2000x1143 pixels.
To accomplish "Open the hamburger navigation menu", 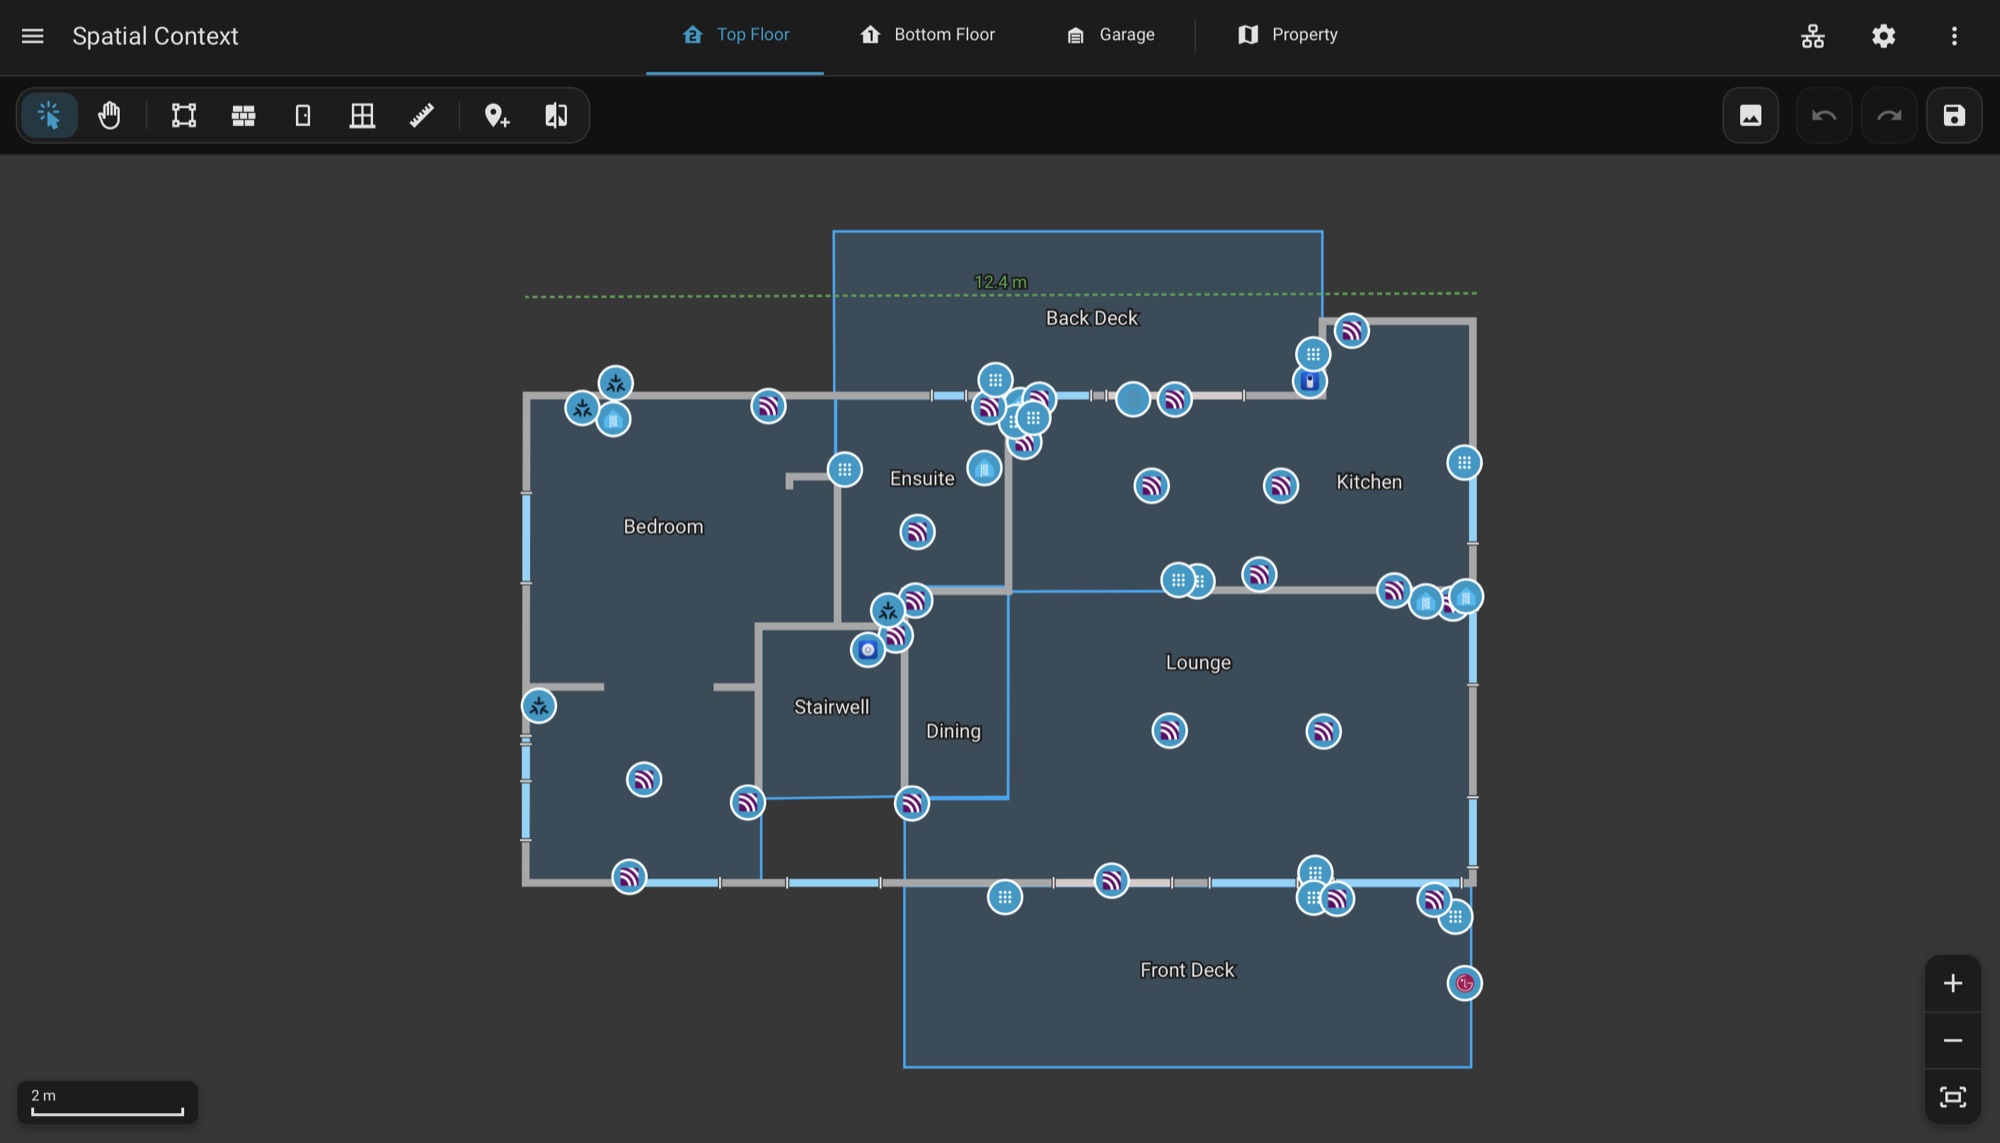I will [33, 36].
